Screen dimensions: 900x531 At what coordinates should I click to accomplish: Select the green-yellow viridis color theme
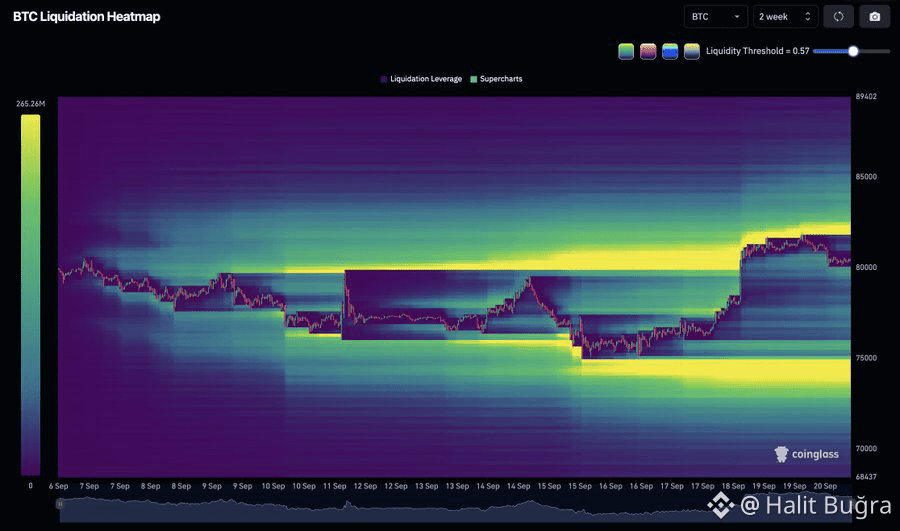tap(626, 51)
